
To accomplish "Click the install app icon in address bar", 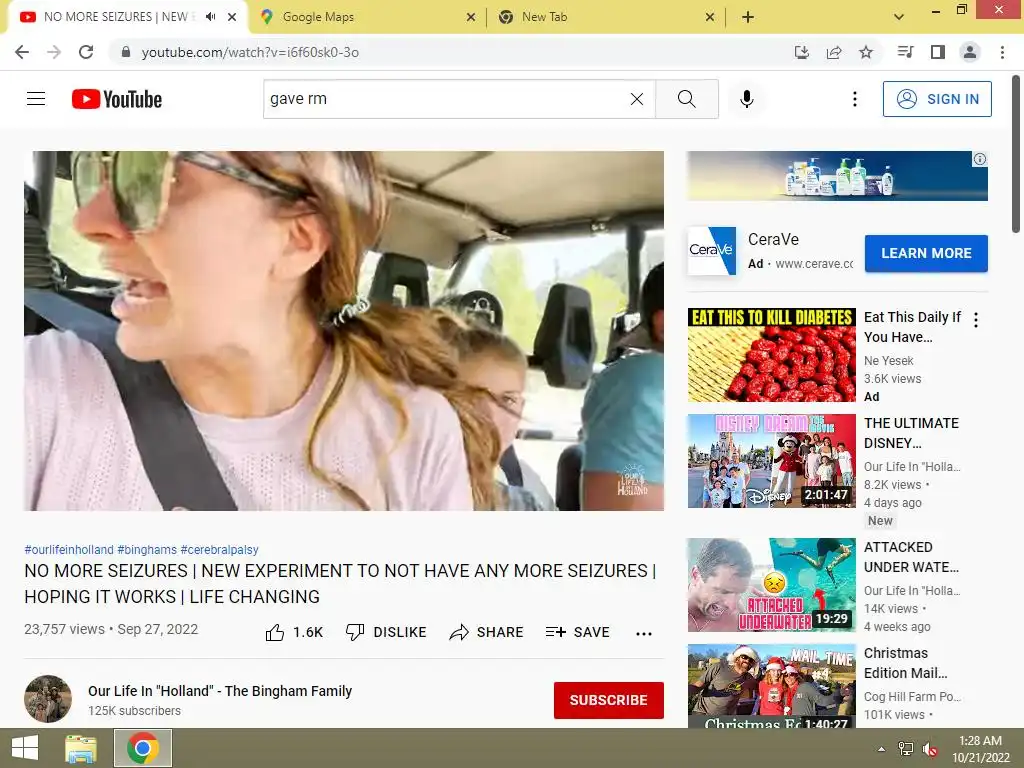I will point(801,52).
